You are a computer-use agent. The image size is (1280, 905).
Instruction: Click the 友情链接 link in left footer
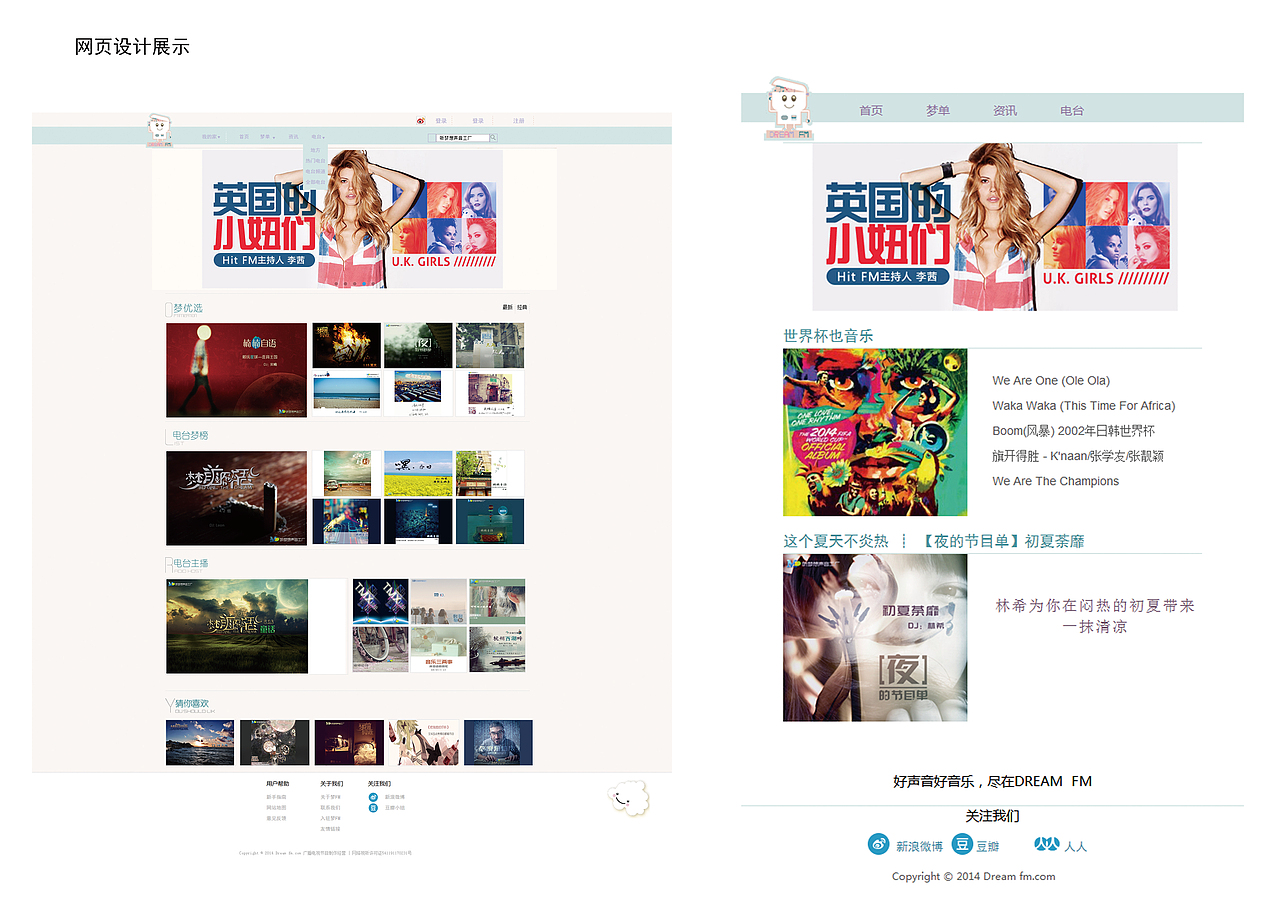[x=330, y=829]
